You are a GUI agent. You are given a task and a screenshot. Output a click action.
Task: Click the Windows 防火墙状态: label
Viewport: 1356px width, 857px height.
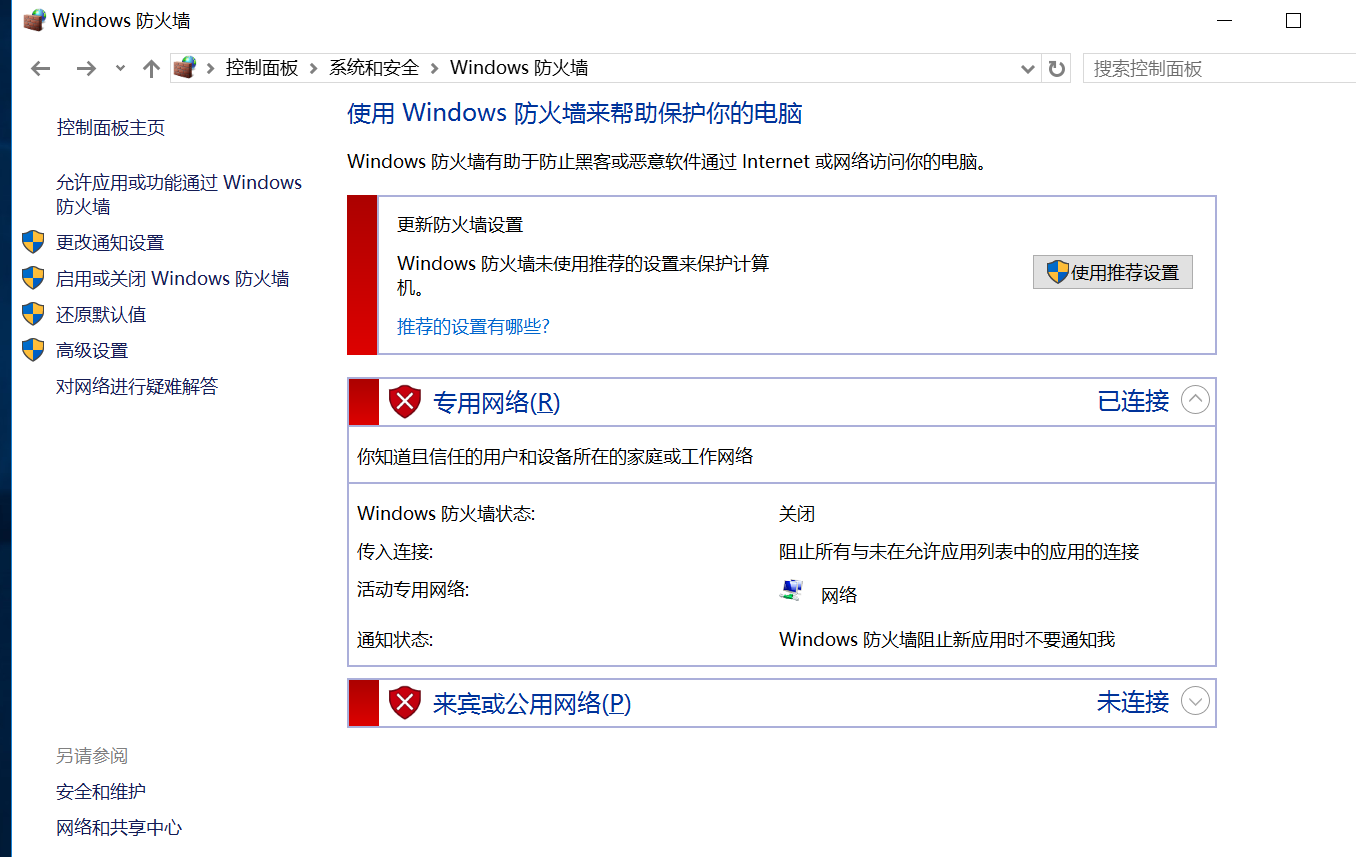tap(446, 514)
